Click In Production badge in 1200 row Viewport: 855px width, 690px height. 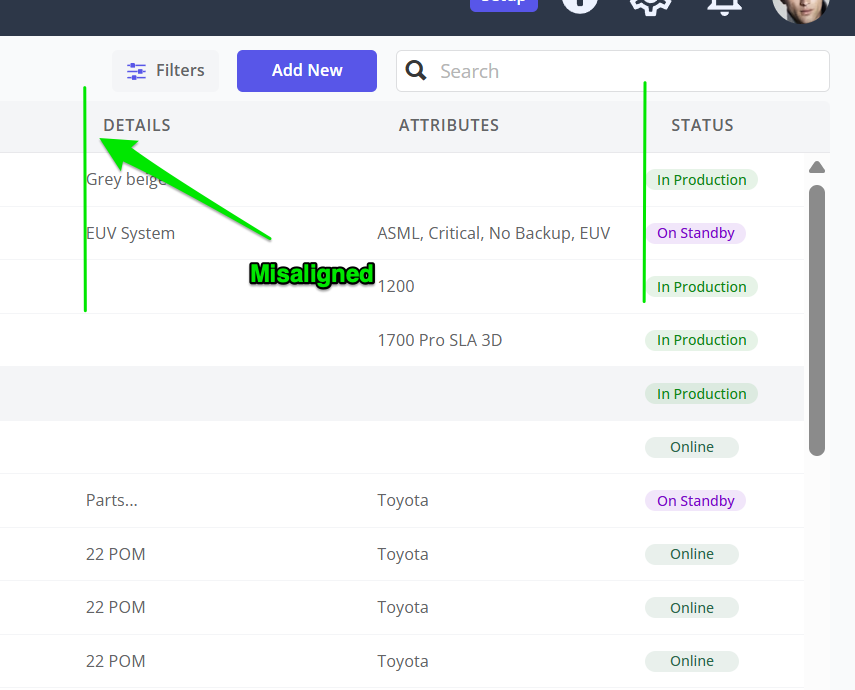tap(702, 287)
